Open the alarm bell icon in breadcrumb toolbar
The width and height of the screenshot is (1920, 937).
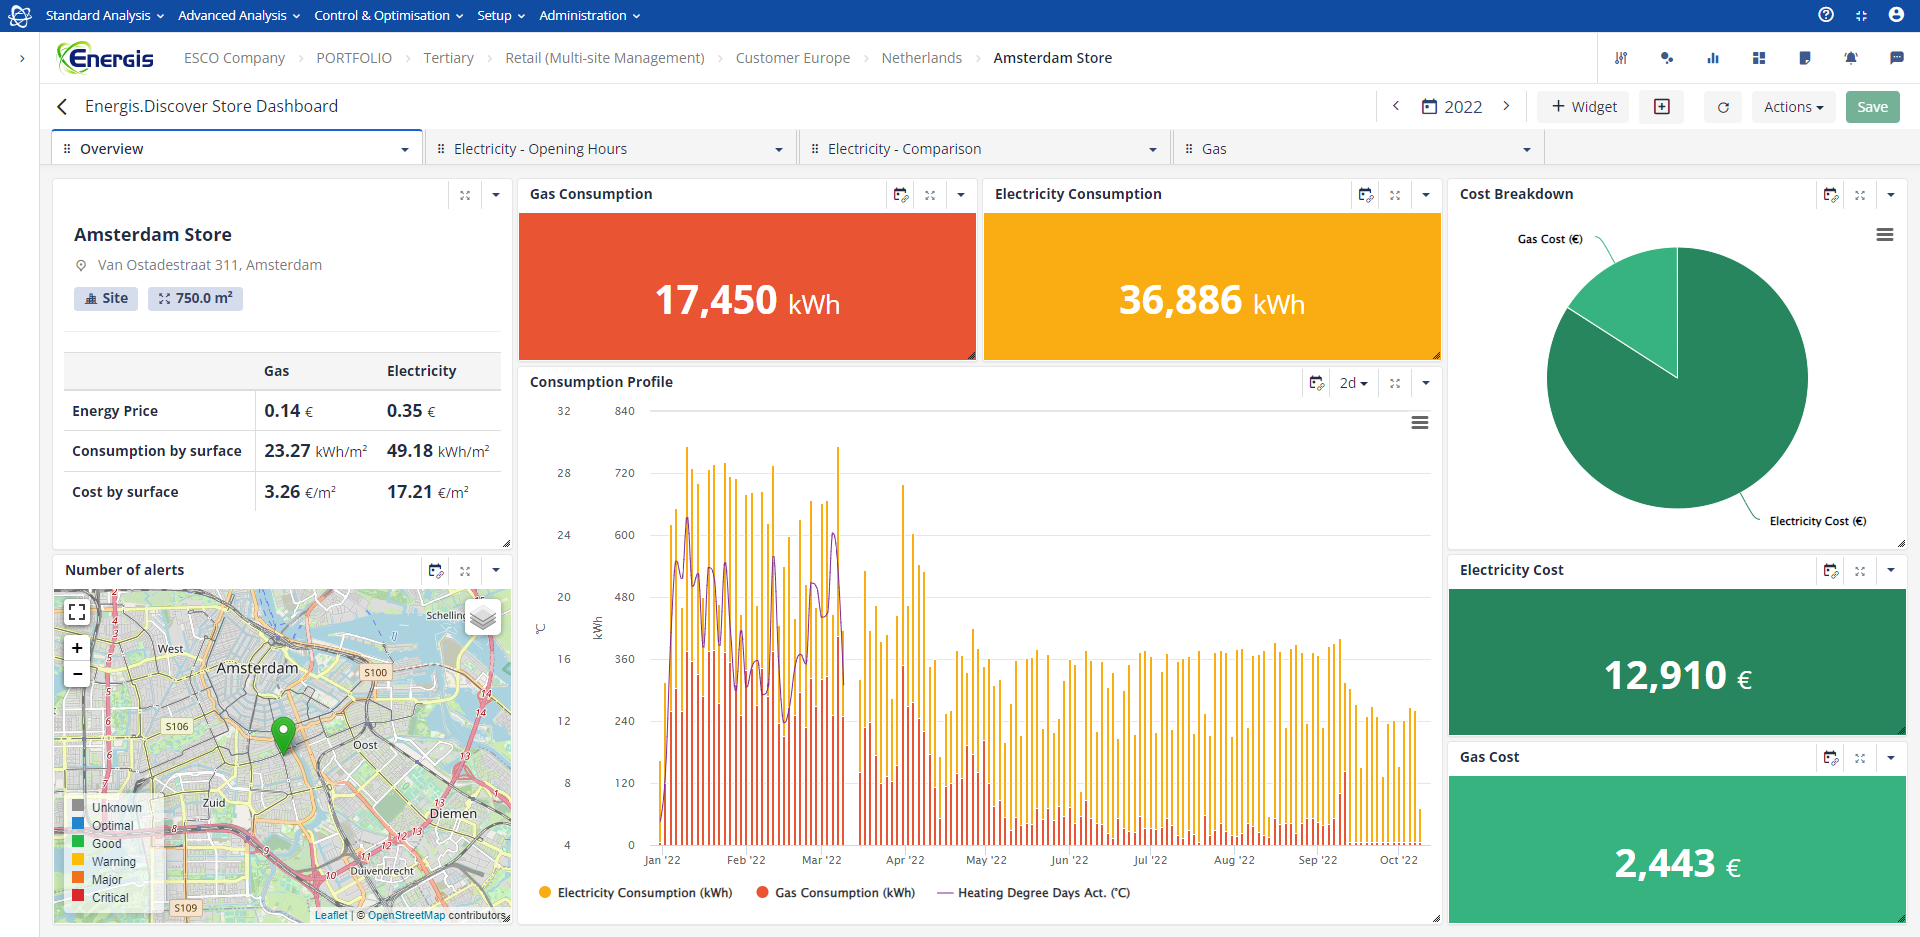point(1851,58)
